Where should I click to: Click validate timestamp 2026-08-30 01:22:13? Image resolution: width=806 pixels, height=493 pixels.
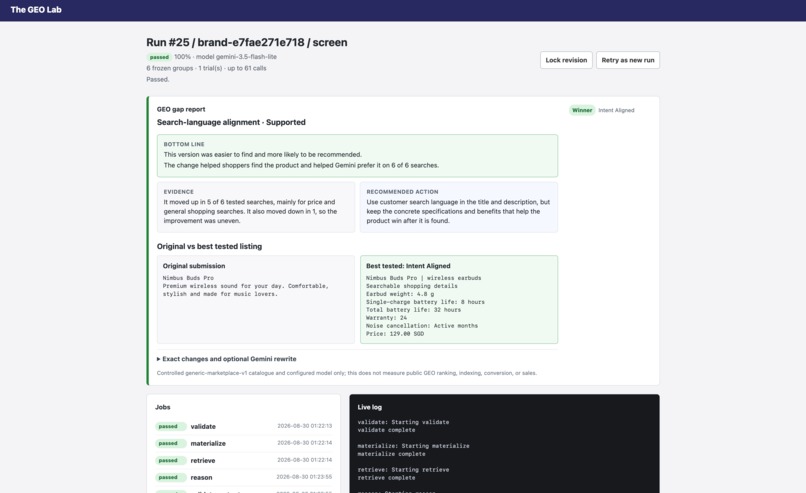pos(305,426)
